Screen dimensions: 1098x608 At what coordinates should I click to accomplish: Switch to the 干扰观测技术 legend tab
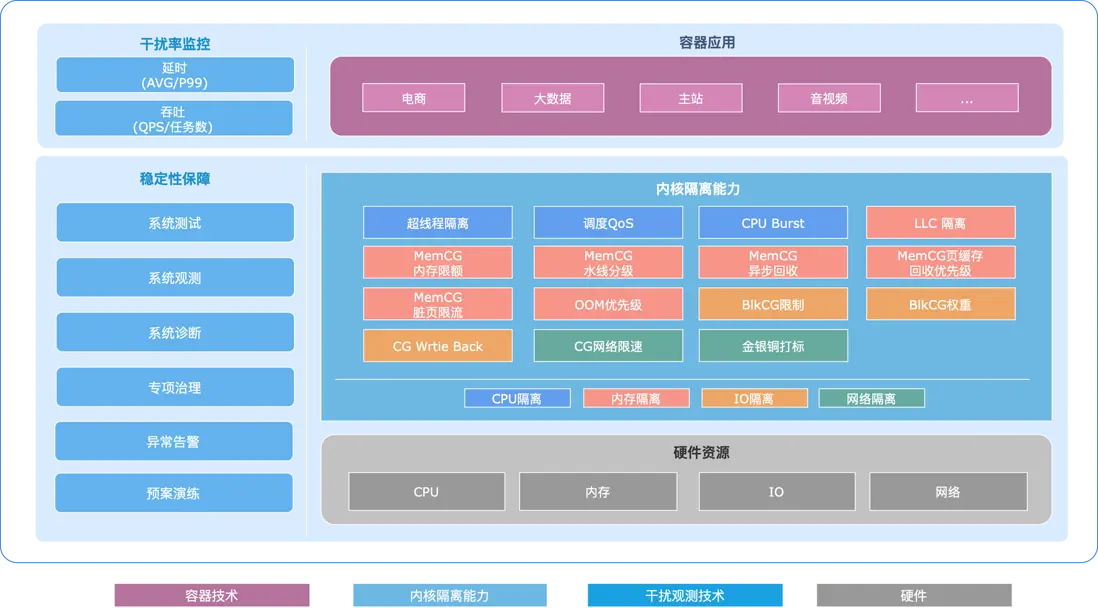[683, 594]
